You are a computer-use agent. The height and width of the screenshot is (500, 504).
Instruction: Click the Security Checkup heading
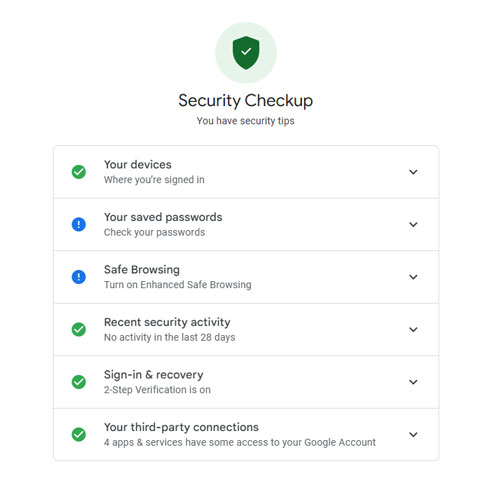(x=246, y=101)
